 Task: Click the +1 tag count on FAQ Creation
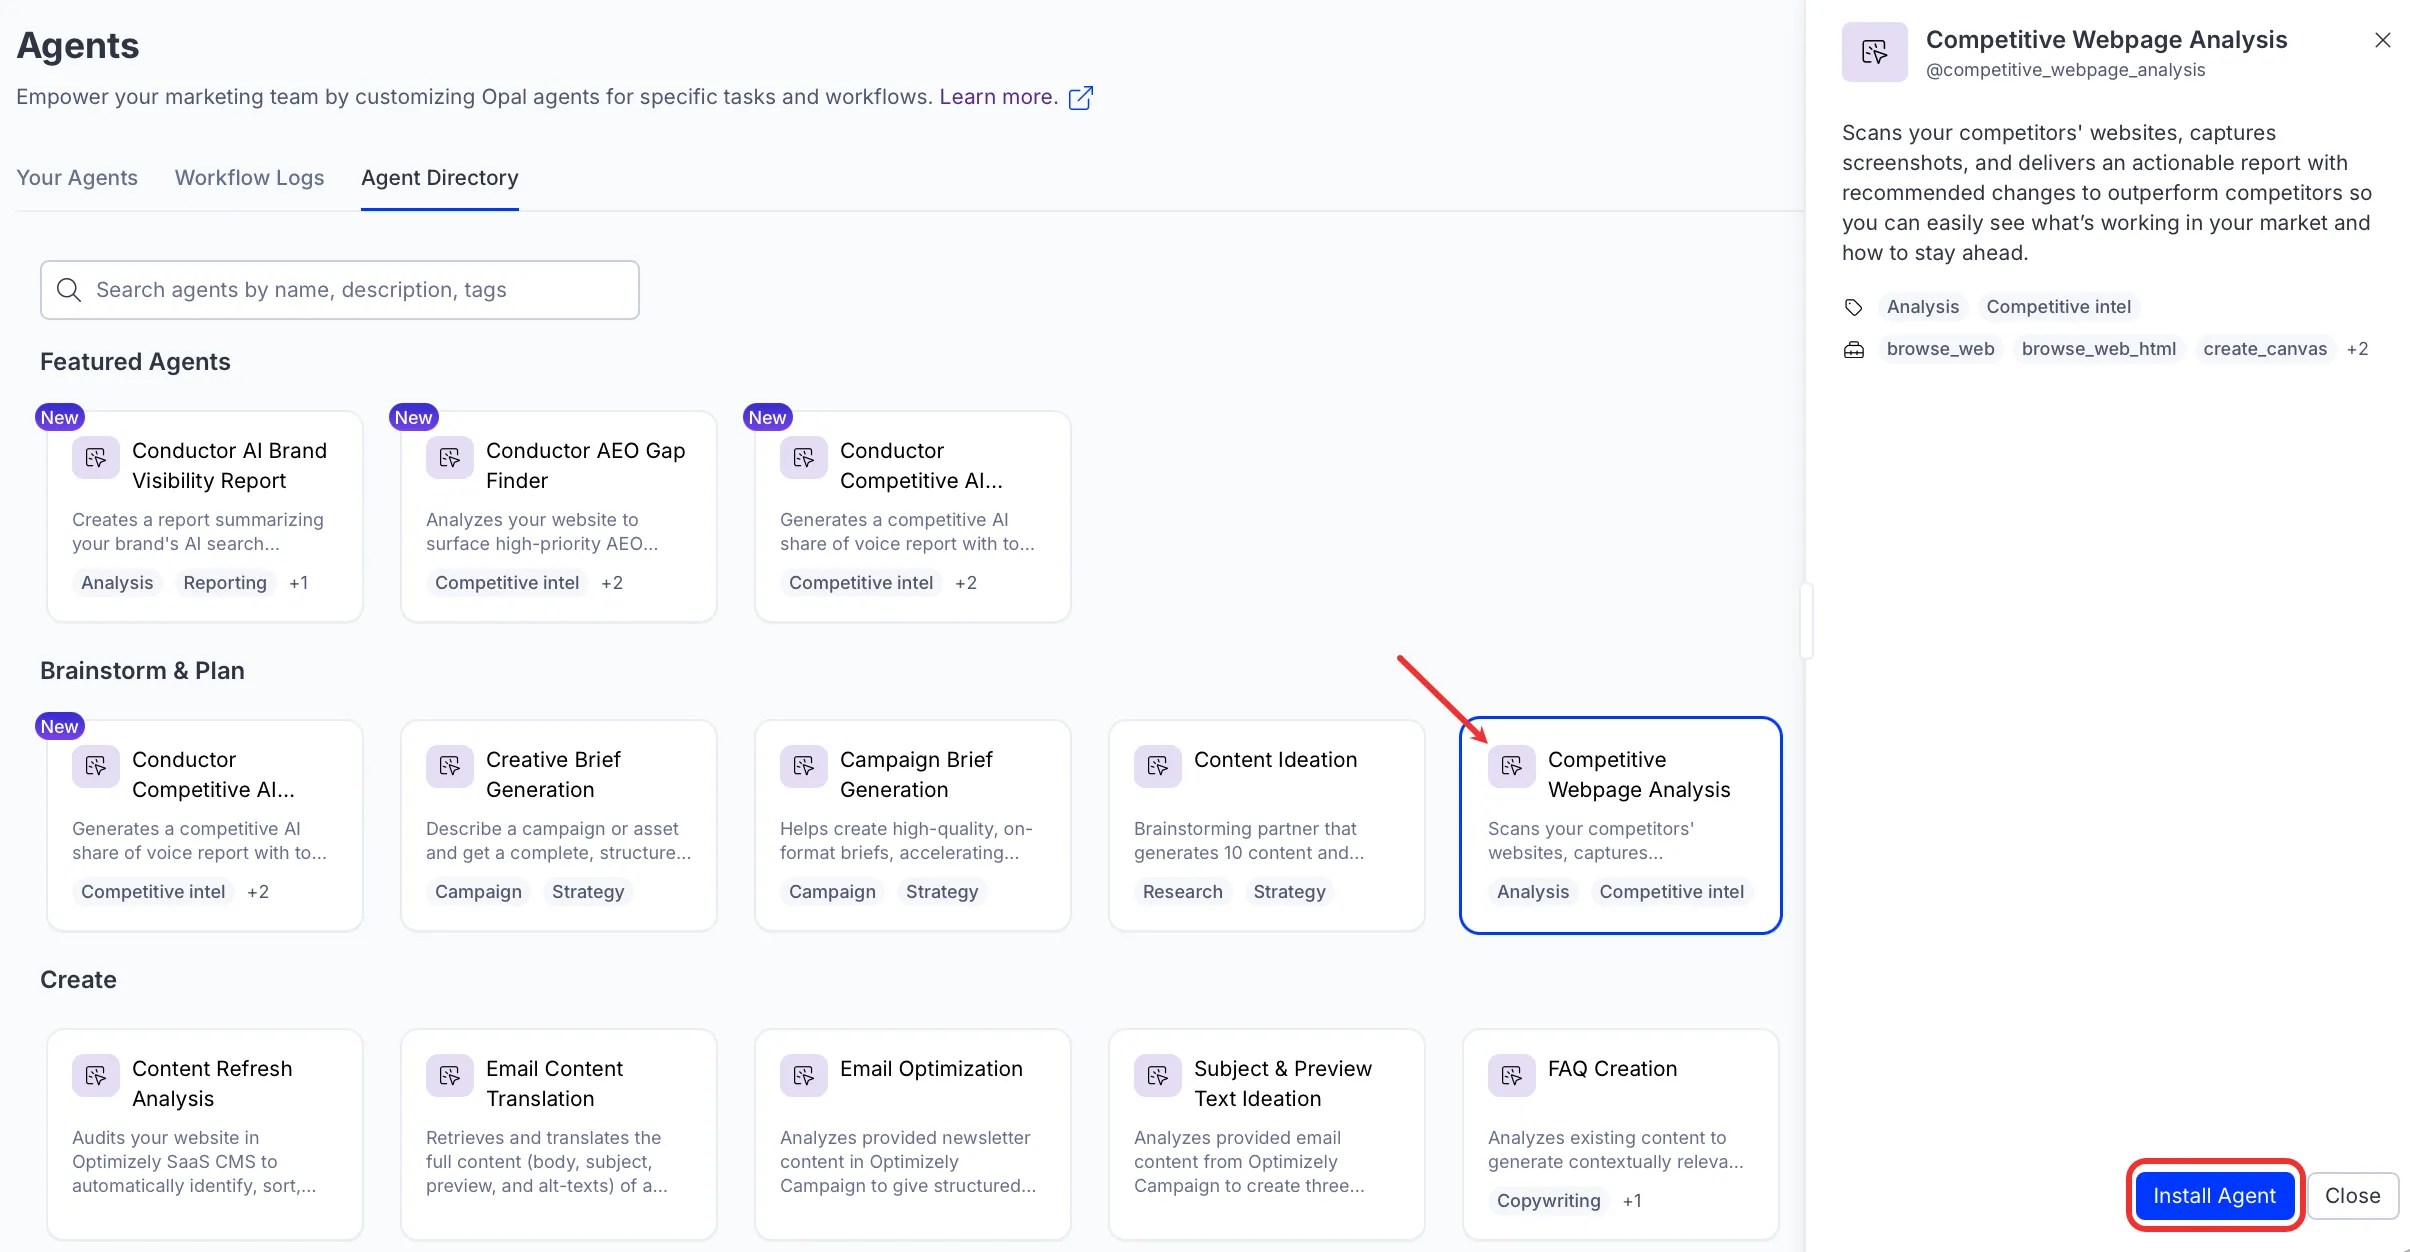tap(1633, 1201)
